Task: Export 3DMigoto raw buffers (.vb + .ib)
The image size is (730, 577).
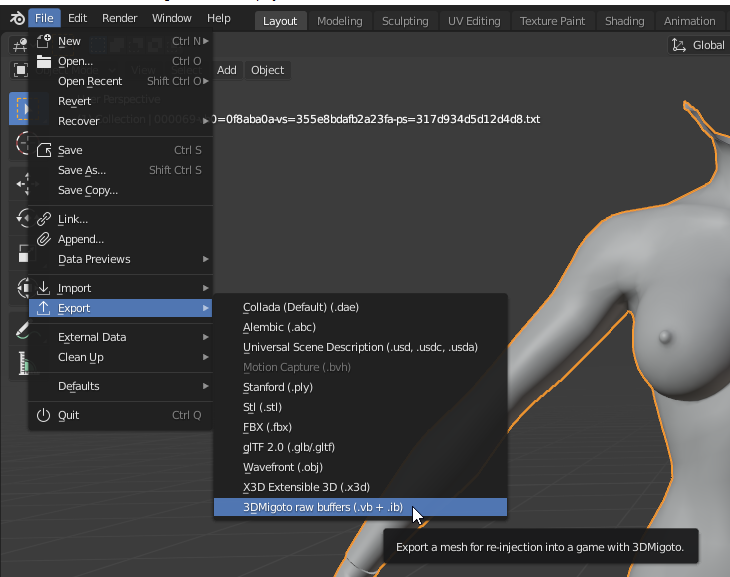Action: 360,507
